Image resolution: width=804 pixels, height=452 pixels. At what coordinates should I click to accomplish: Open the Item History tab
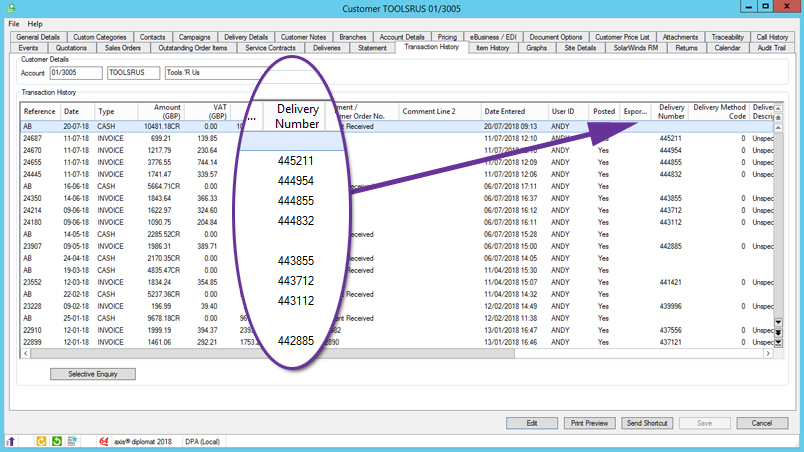point(493,48)
